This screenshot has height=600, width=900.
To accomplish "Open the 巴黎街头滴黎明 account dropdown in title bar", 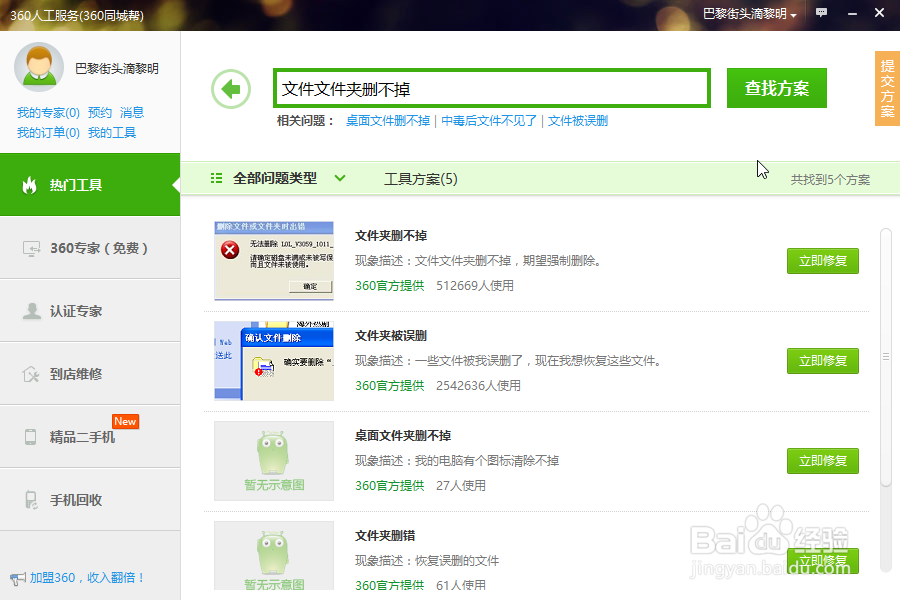I will pos(750,14).
